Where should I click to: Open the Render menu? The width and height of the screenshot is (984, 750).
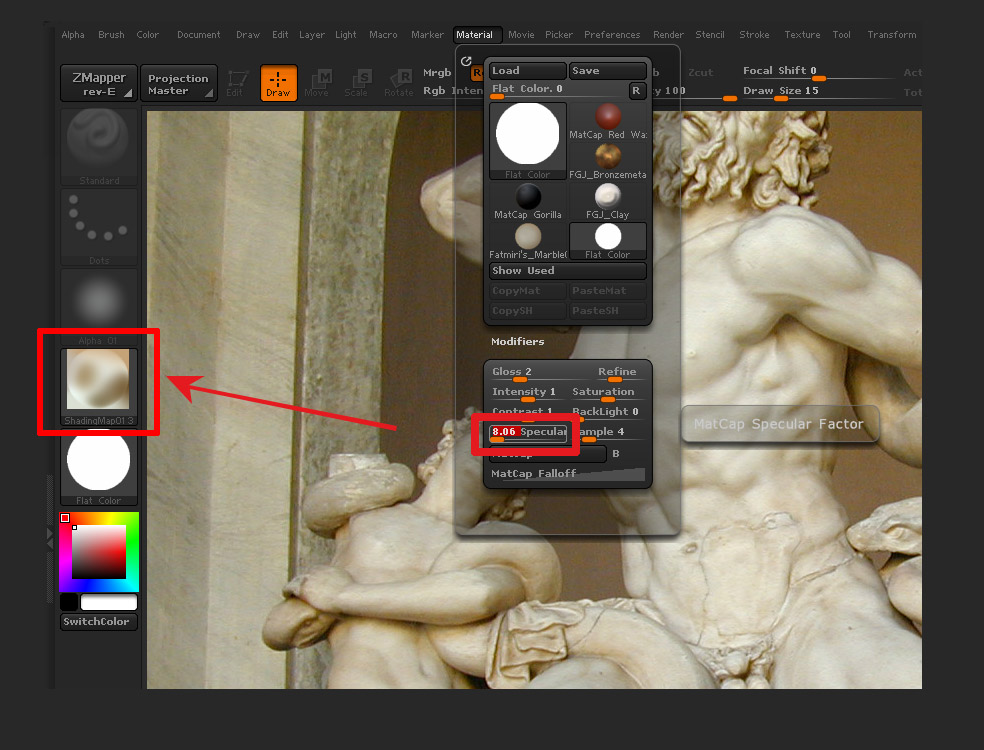668,35
